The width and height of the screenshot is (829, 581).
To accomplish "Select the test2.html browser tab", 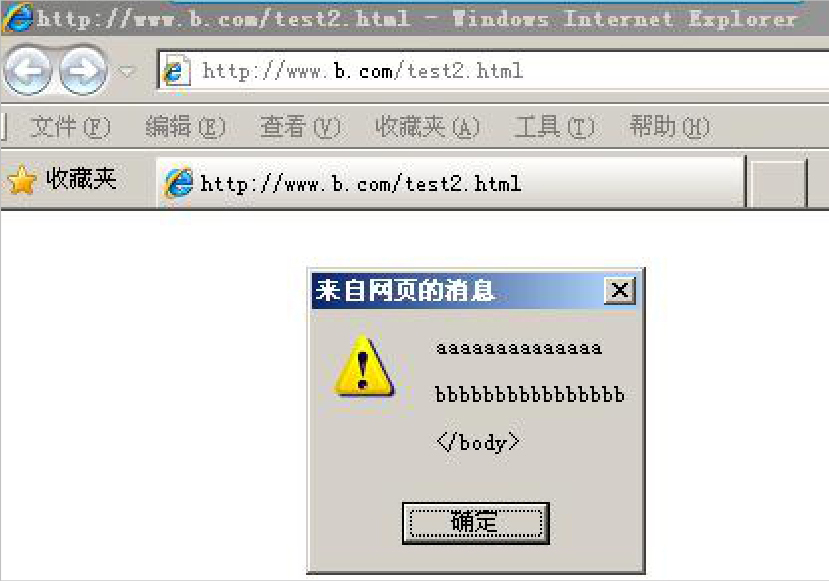I will pos(451,183).
